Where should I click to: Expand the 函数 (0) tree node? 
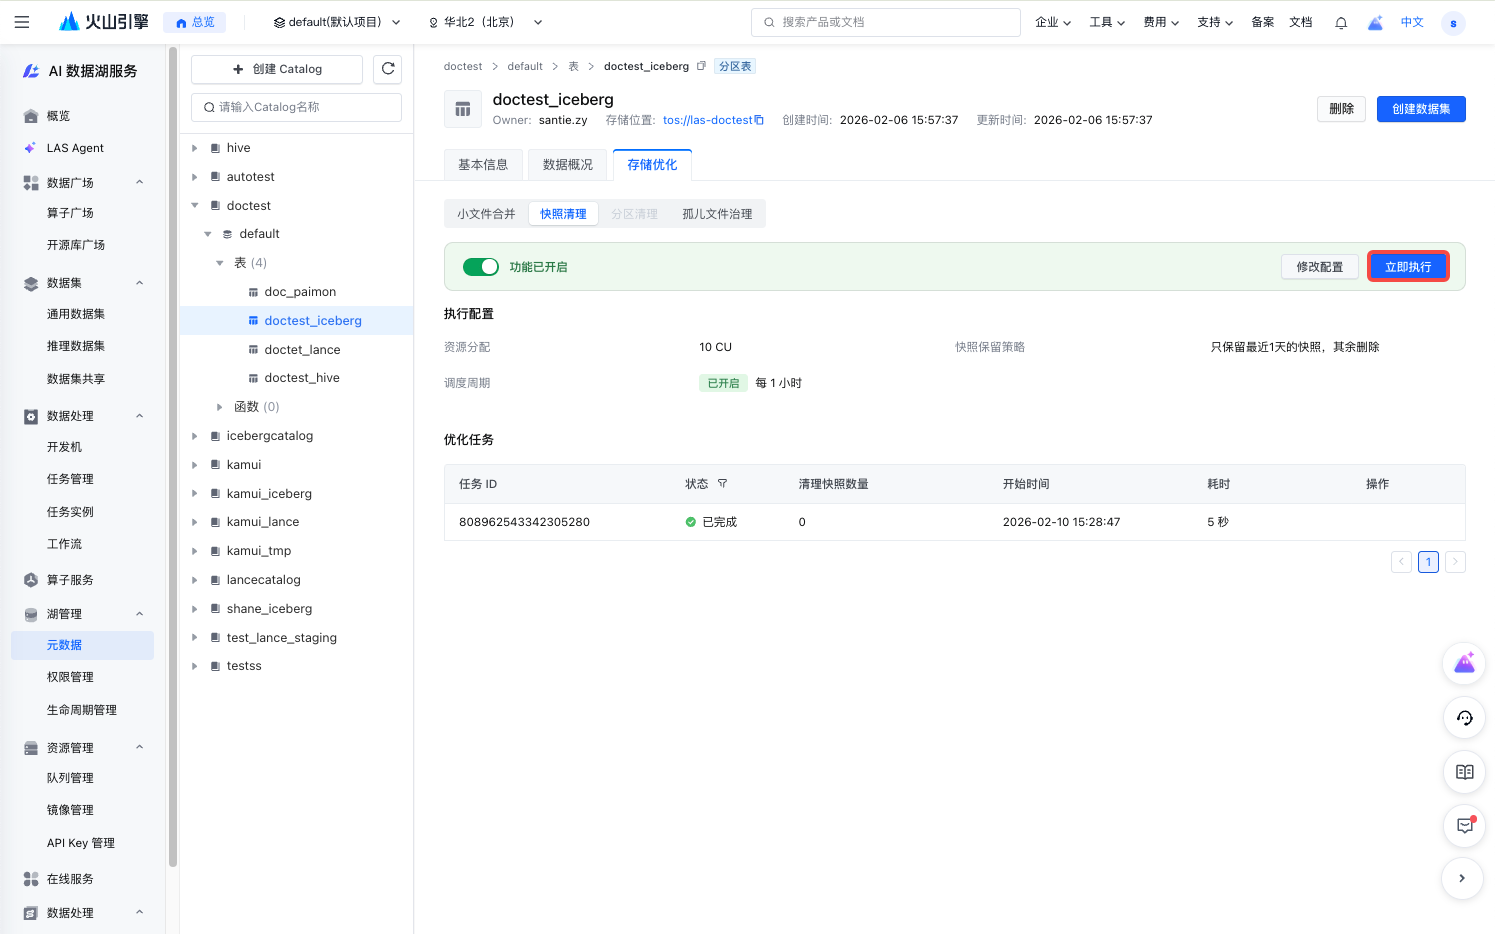click(x=220, y=407)
